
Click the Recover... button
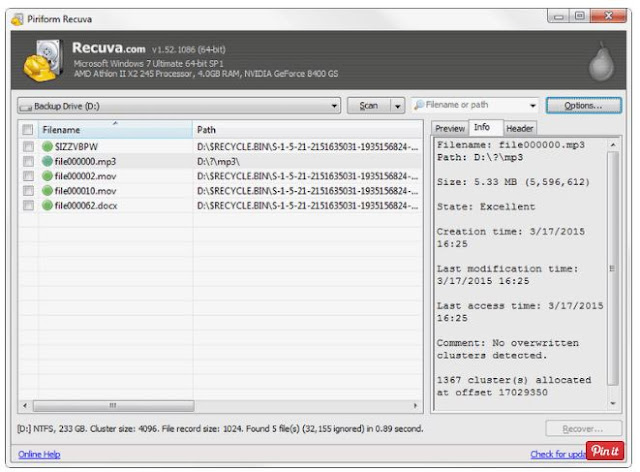583,429
